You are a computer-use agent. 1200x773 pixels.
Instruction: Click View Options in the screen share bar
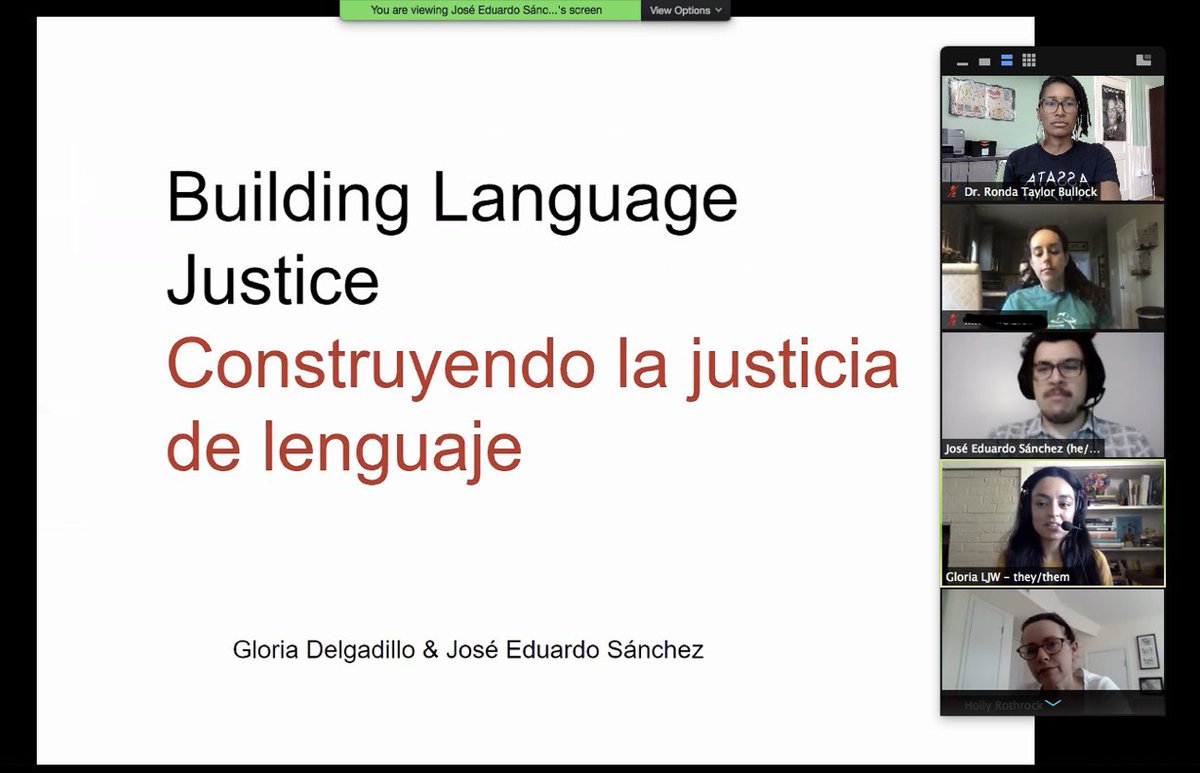pos(683,9)
